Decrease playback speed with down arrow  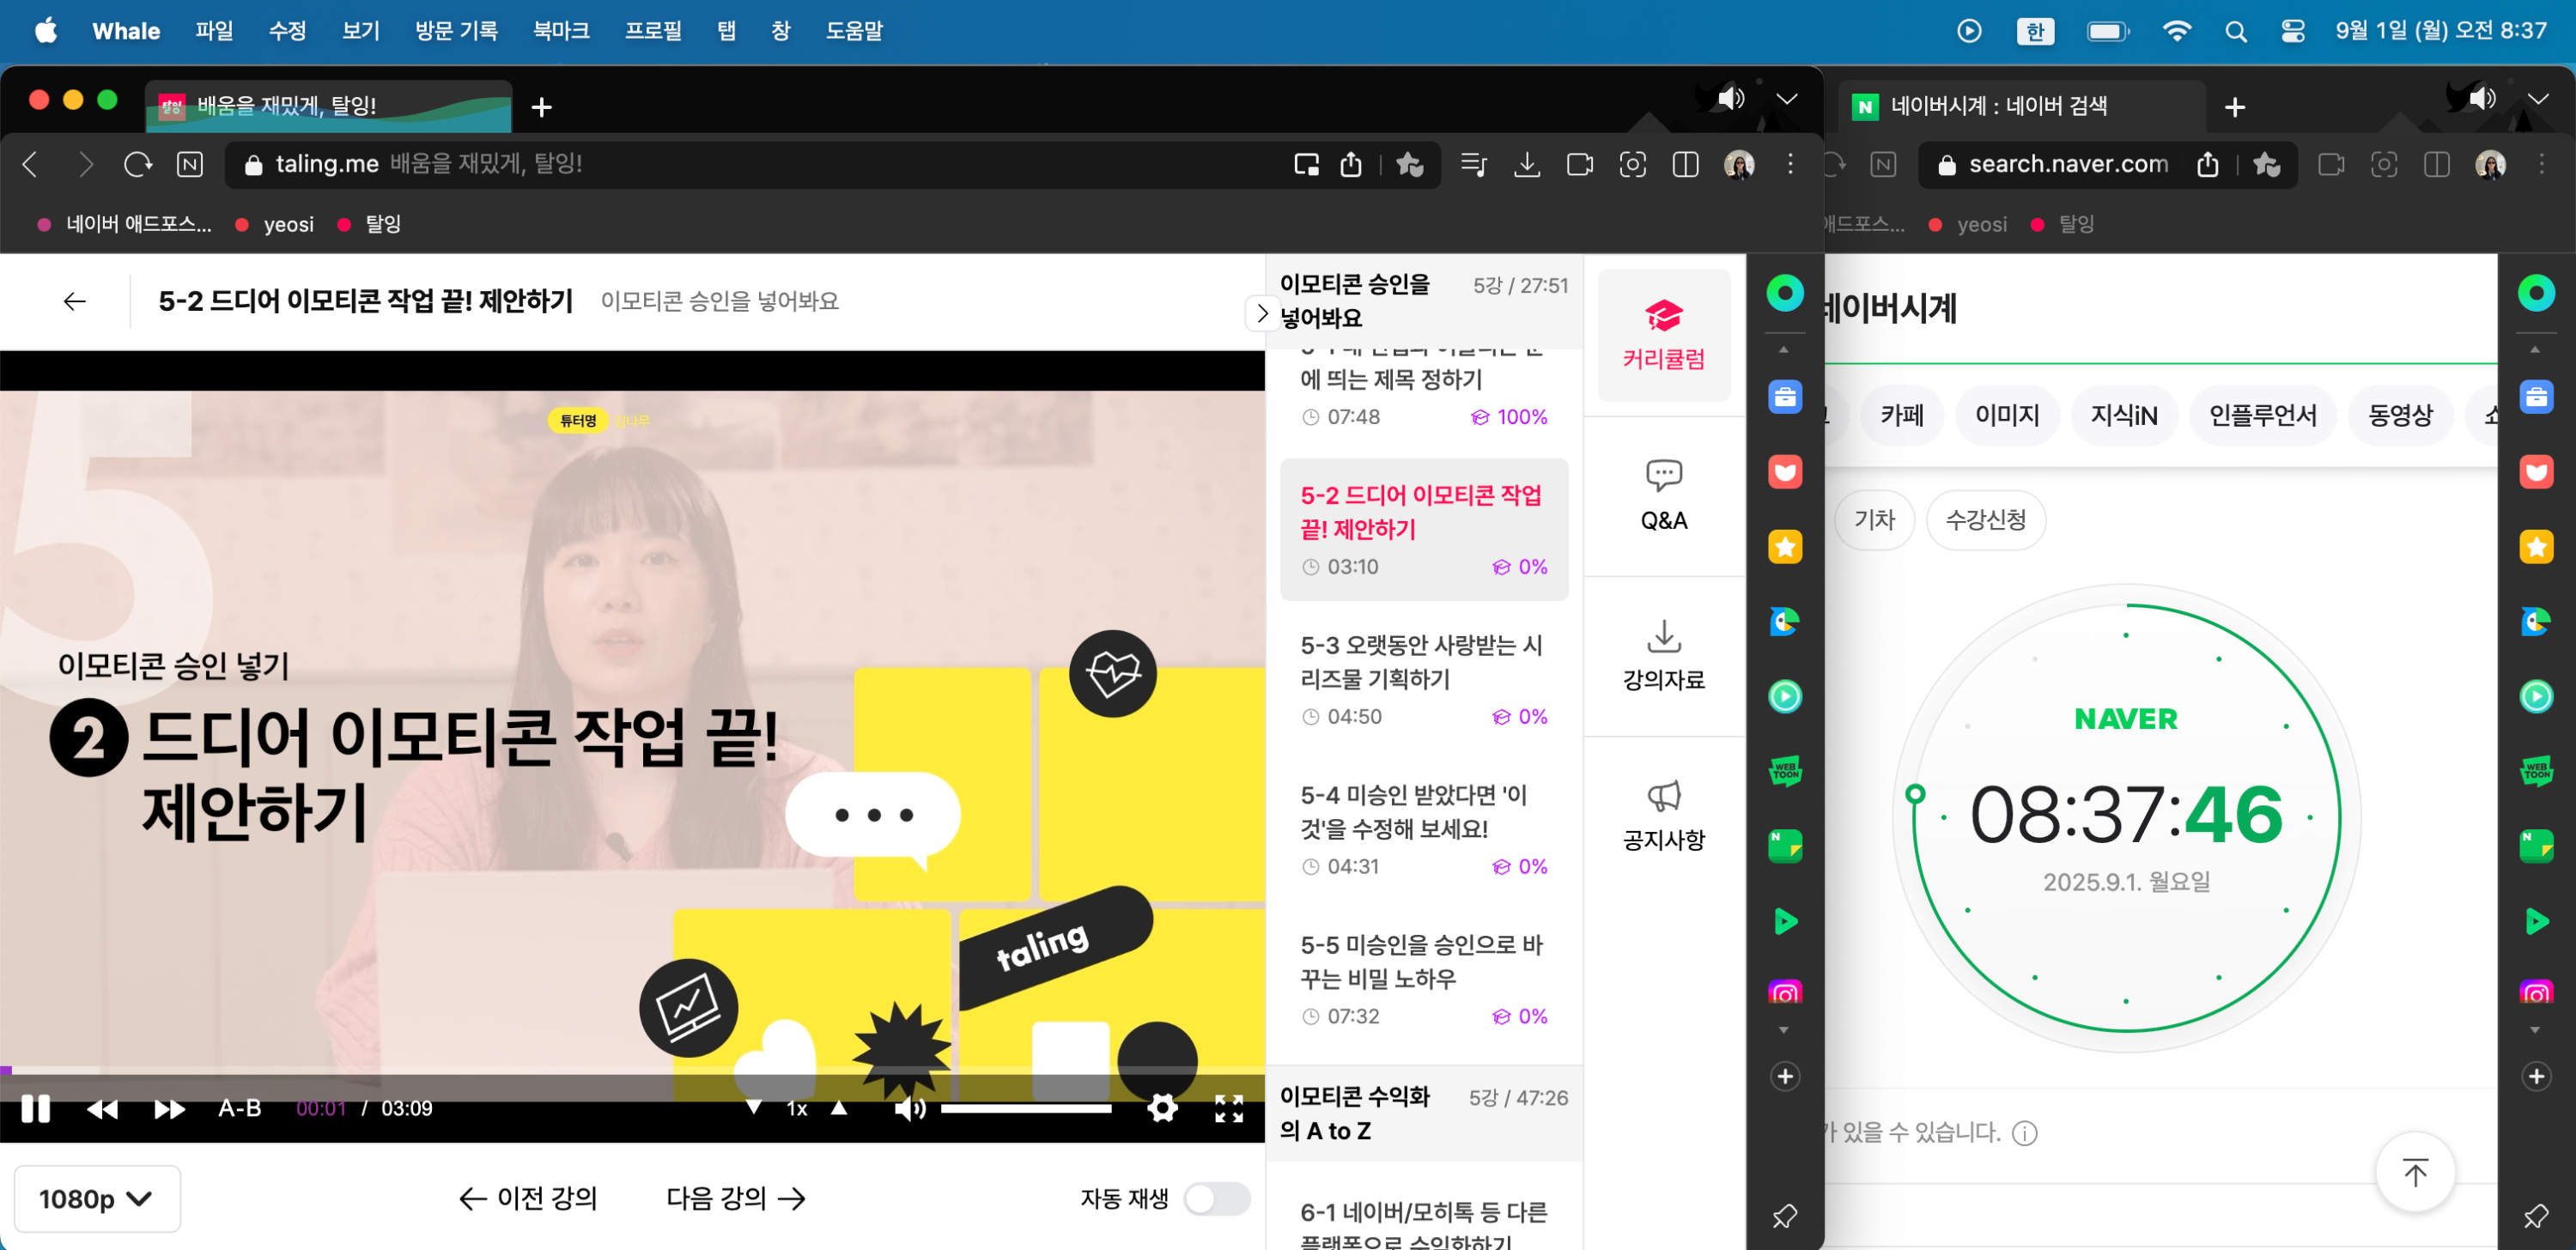click(754, 1108)
